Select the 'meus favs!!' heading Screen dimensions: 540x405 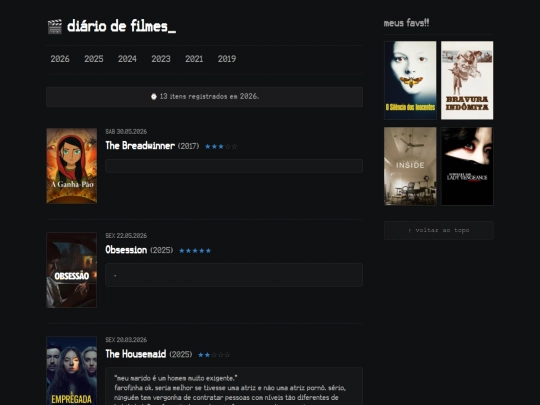point(406,23)
